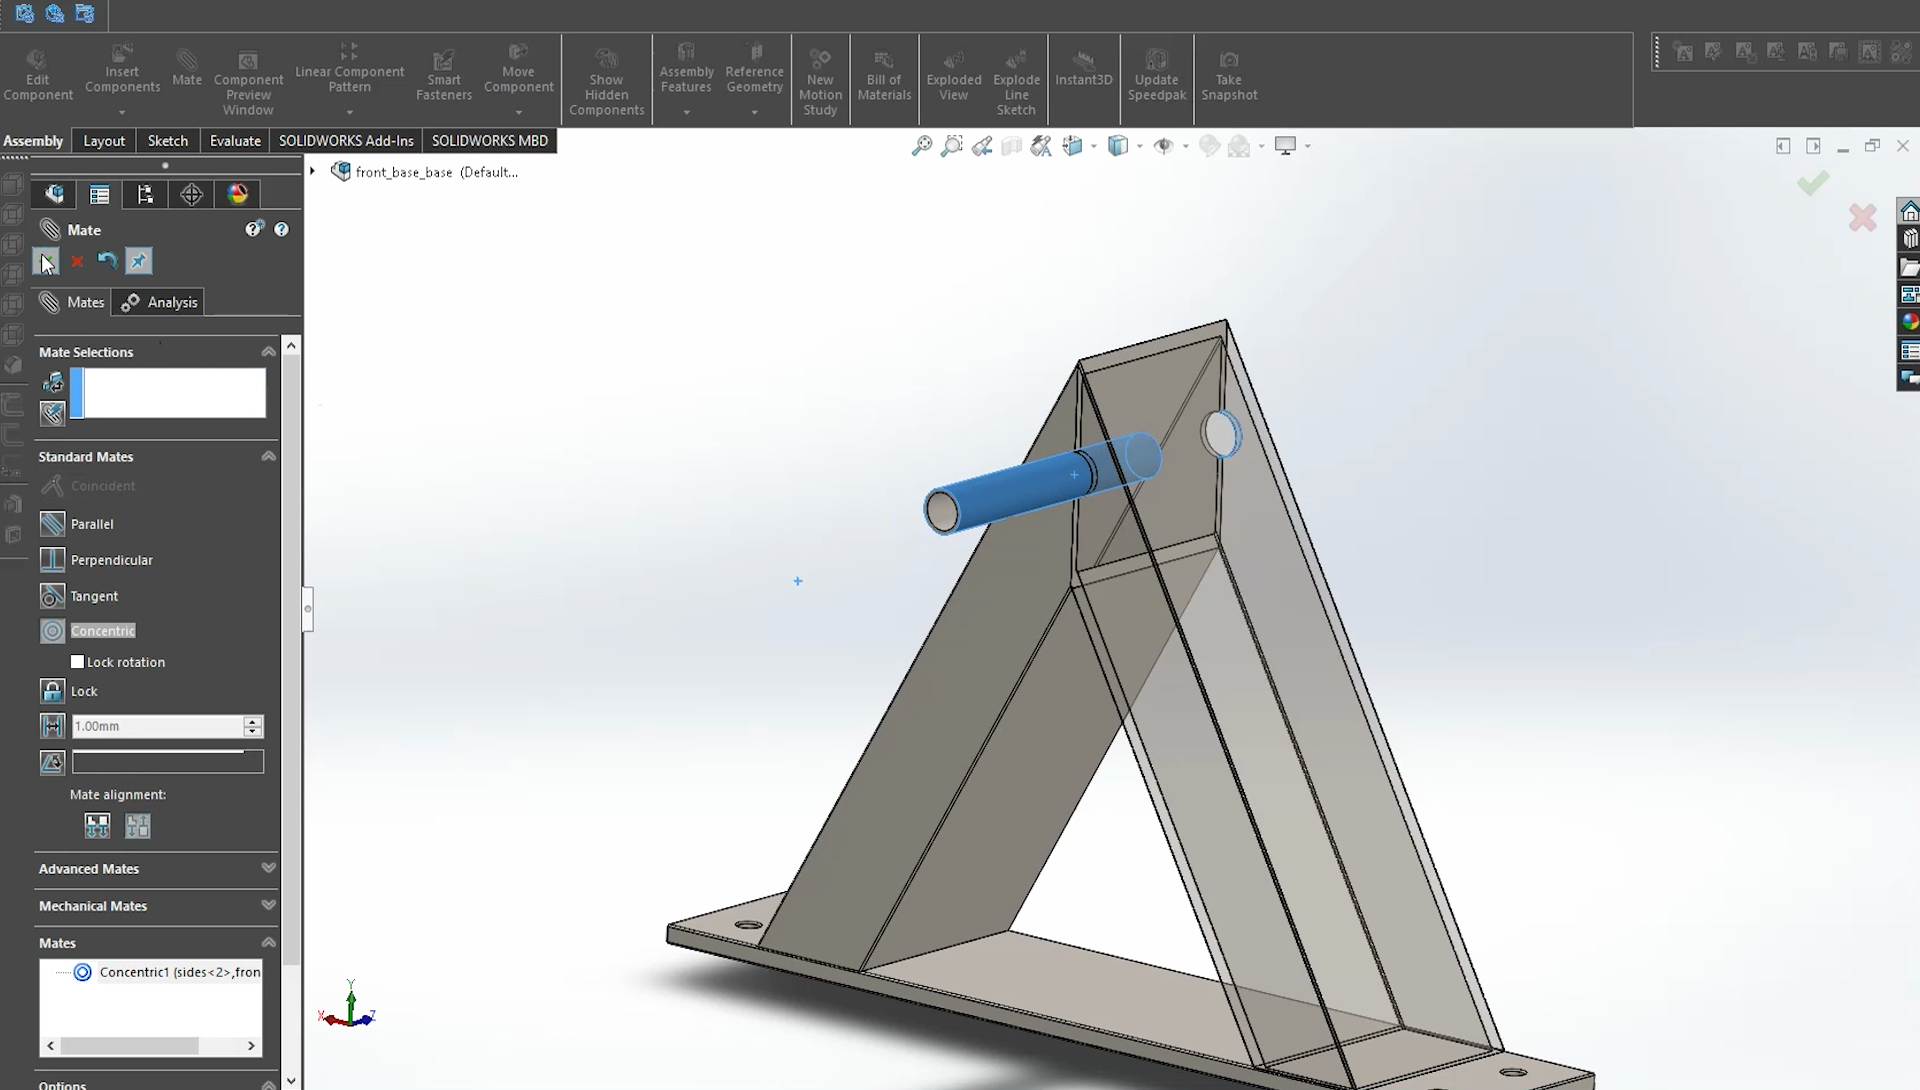Expand Mechanical Mates section
Viewport: 1920px width, 1090px height.
268,905
